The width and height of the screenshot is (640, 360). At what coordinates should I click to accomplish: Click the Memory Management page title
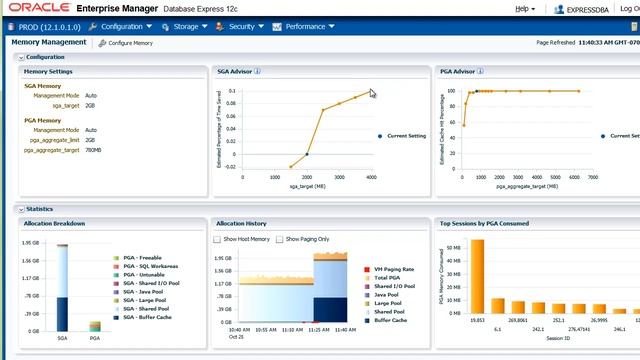coord(49,42)
